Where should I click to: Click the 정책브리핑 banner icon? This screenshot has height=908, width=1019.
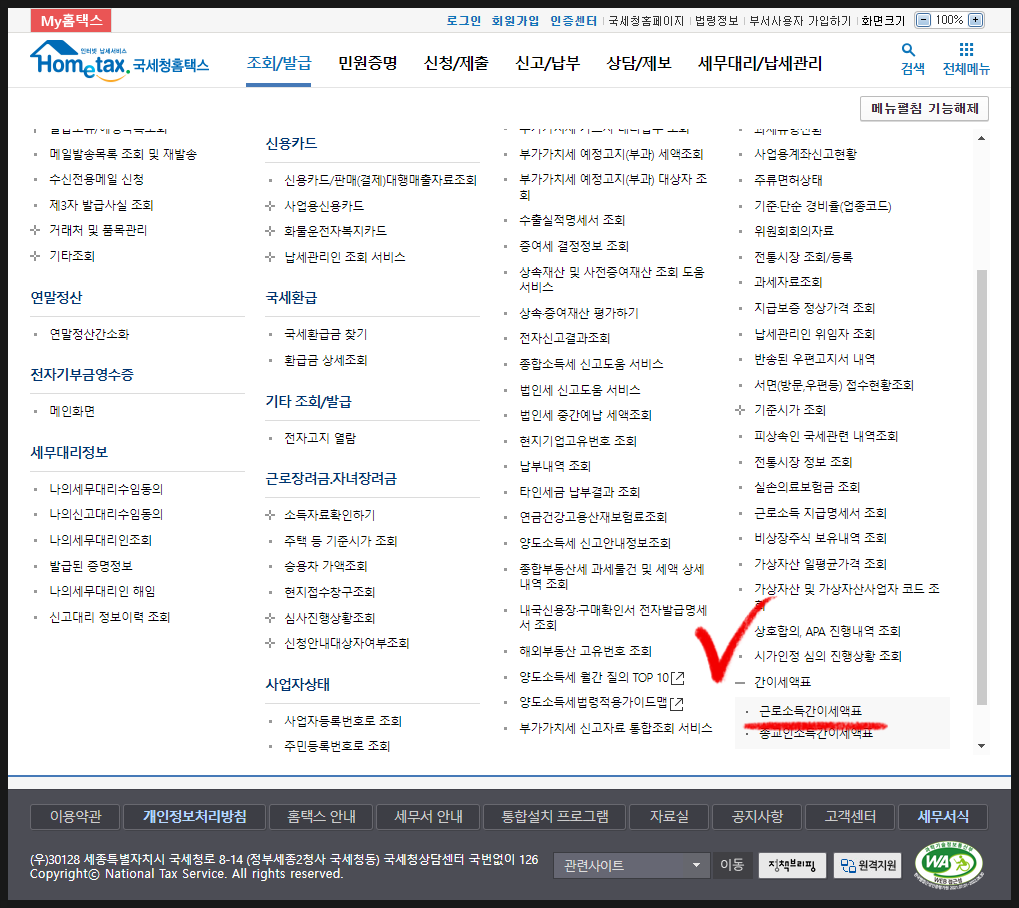[x=792, y=865]
